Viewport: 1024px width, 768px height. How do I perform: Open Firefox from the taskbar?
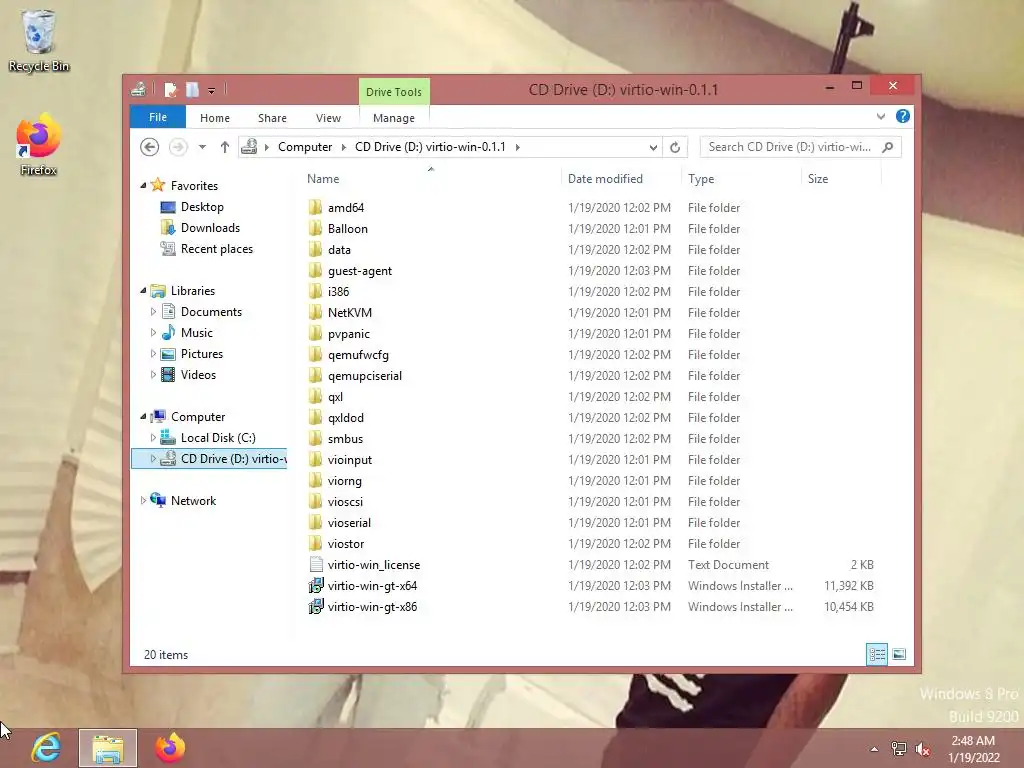coord(170,748)
